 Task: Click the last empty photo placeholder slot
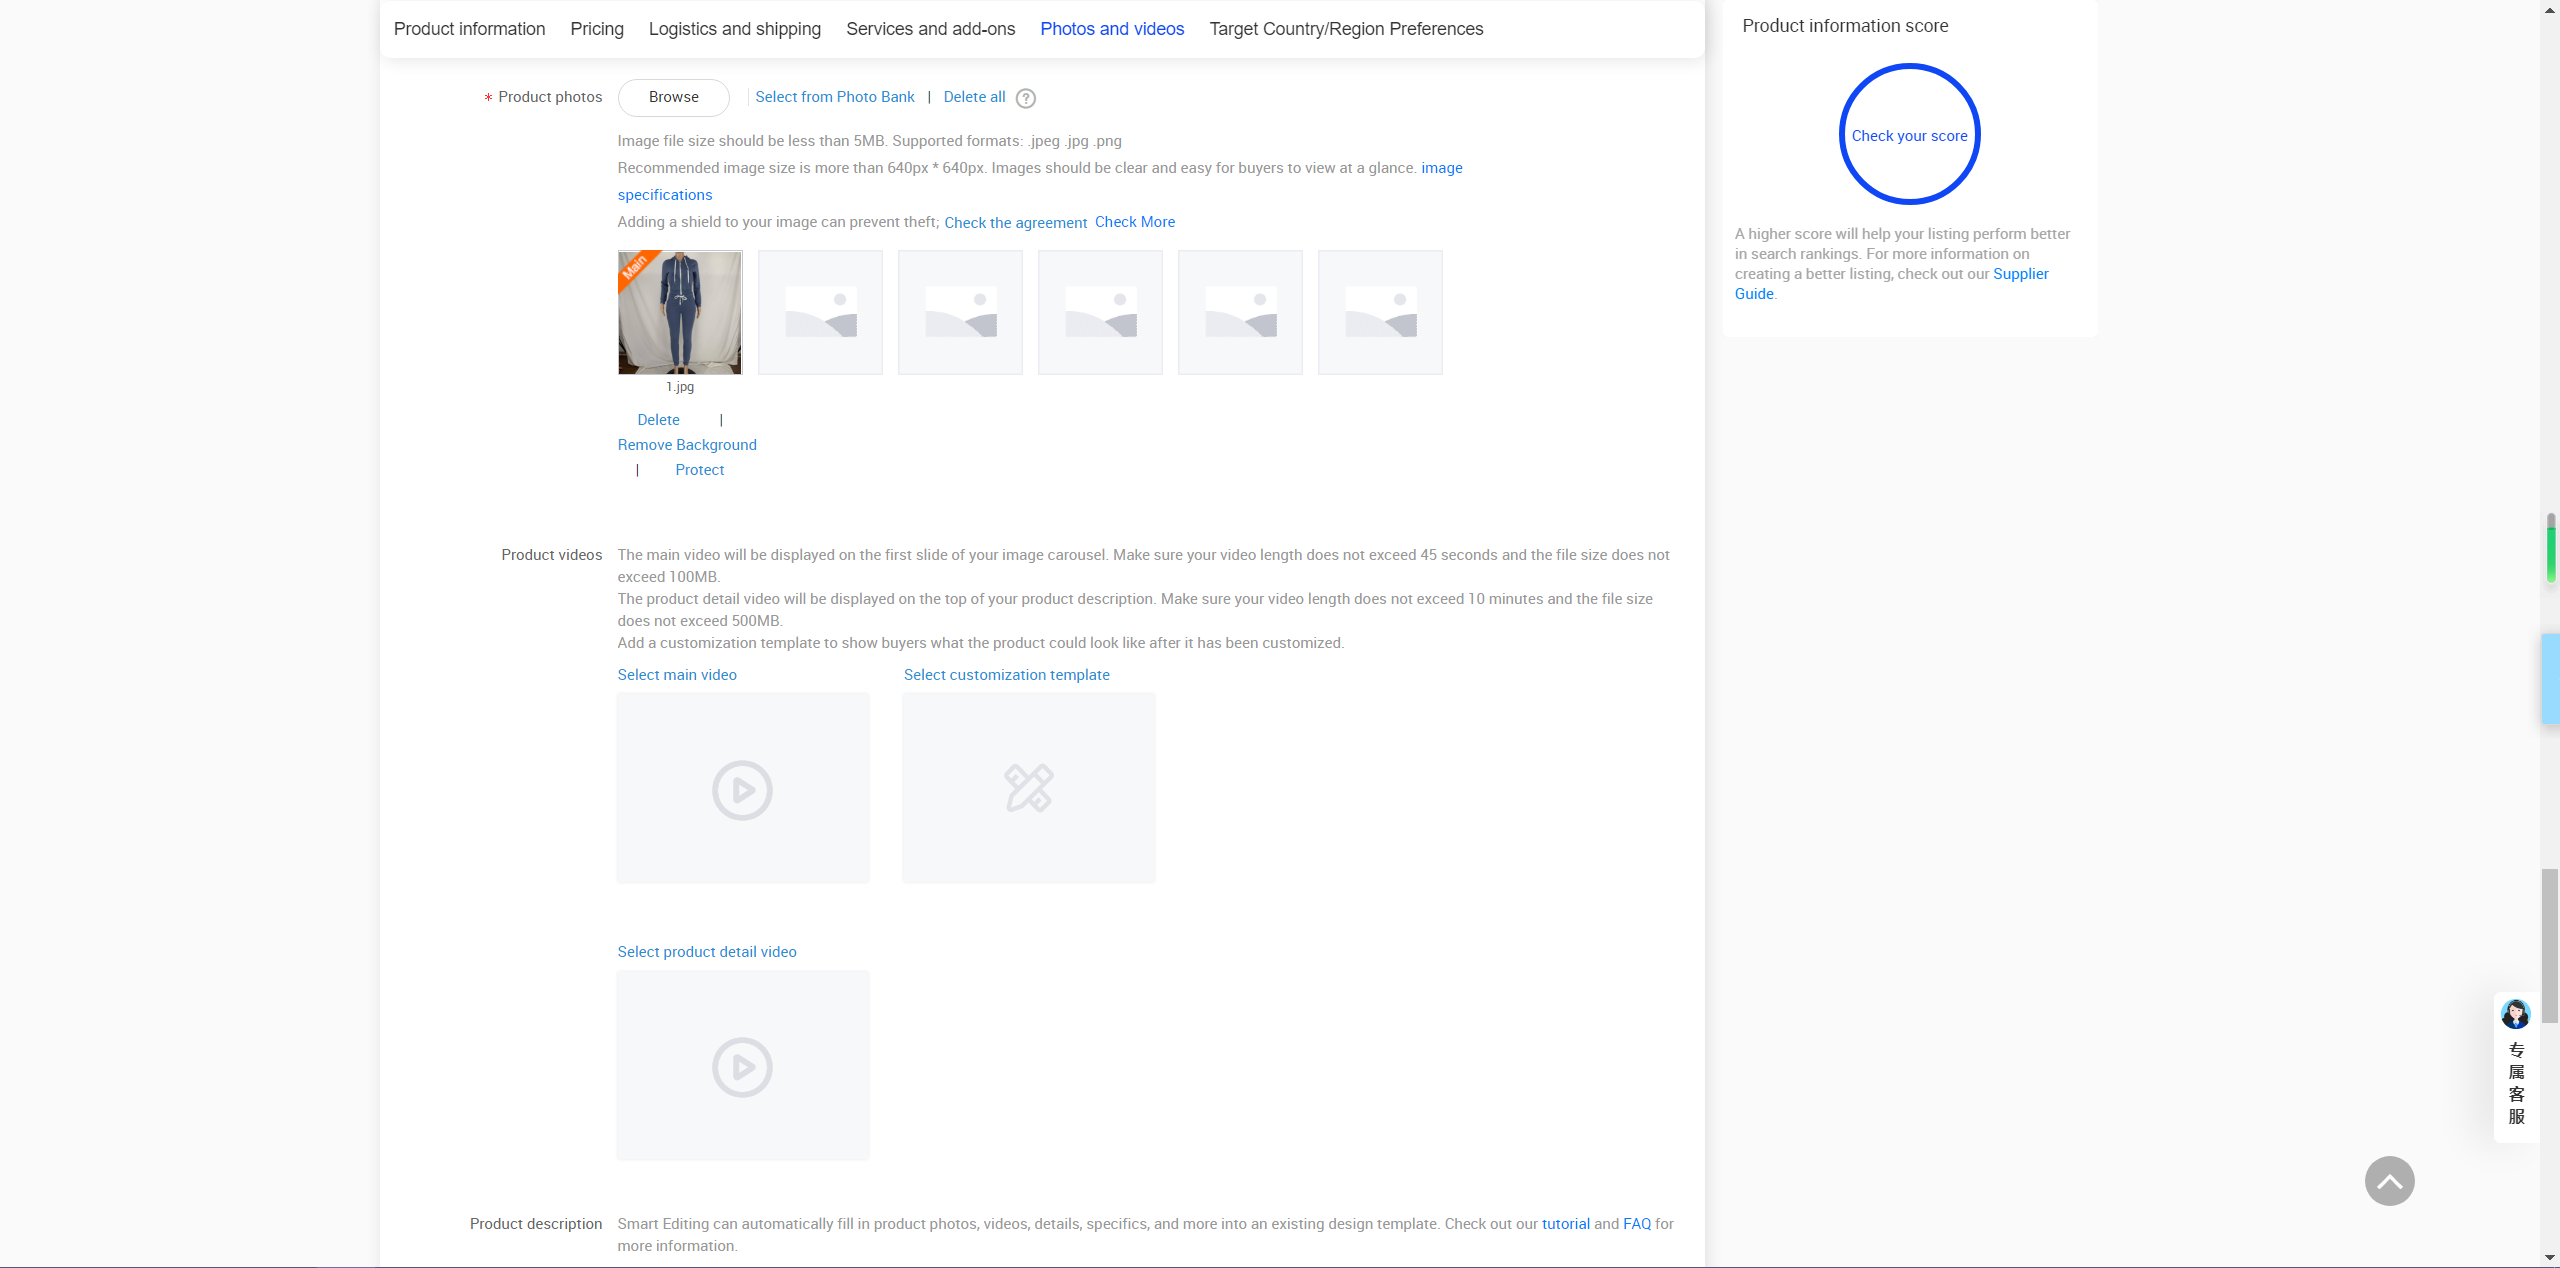coord(1380,312)
